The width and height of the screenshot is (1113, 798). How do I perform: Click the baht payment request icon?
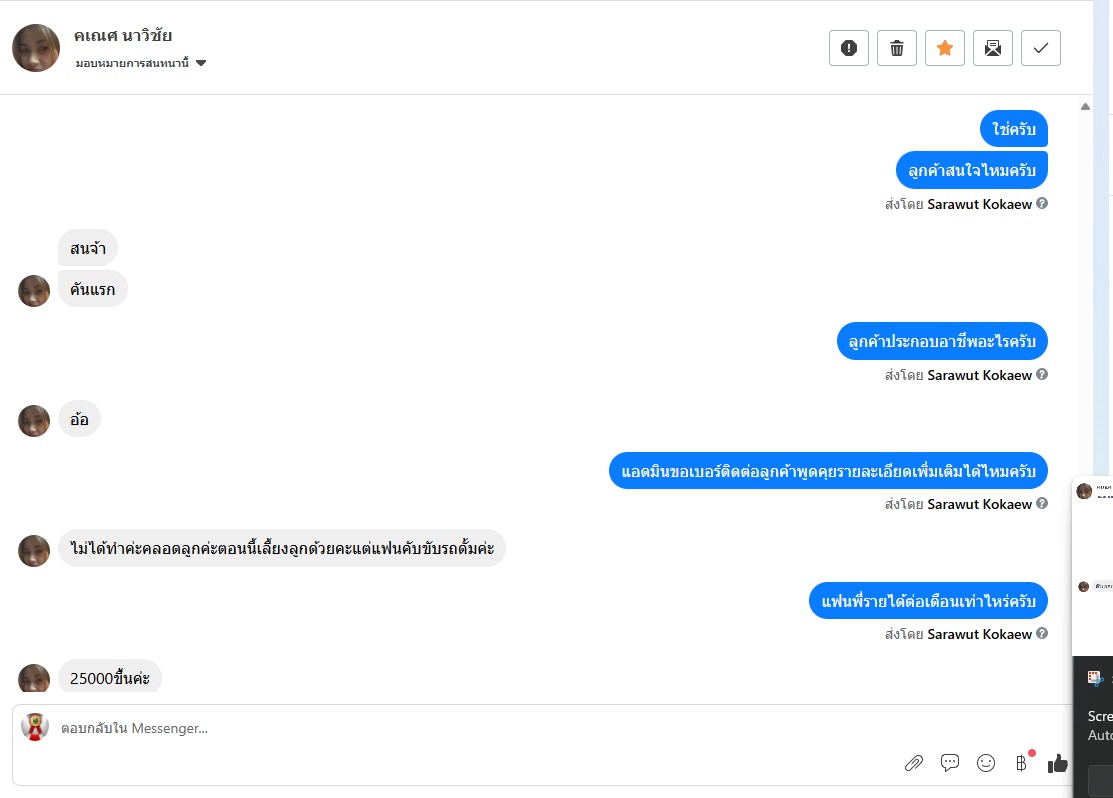click(1021, 763)
